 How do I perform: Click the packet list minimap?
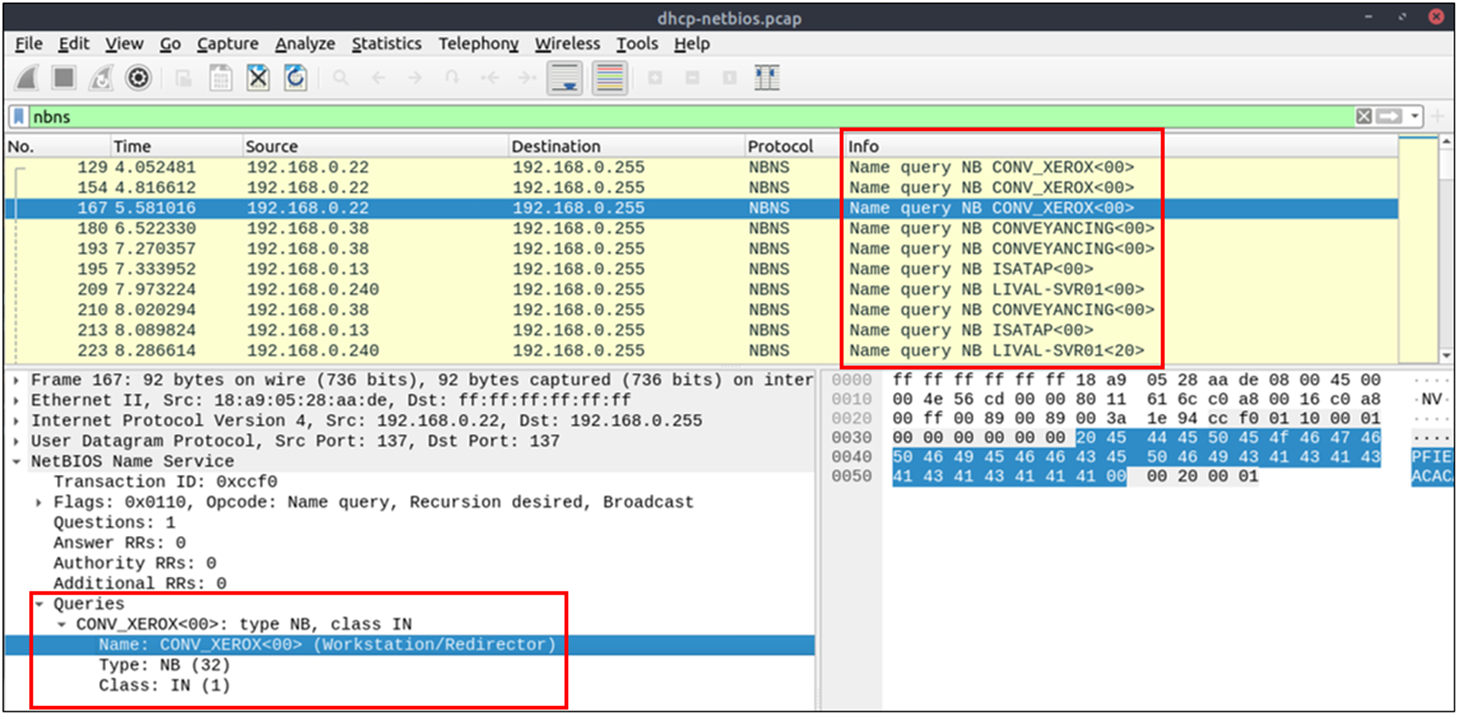click(1417, 250)
